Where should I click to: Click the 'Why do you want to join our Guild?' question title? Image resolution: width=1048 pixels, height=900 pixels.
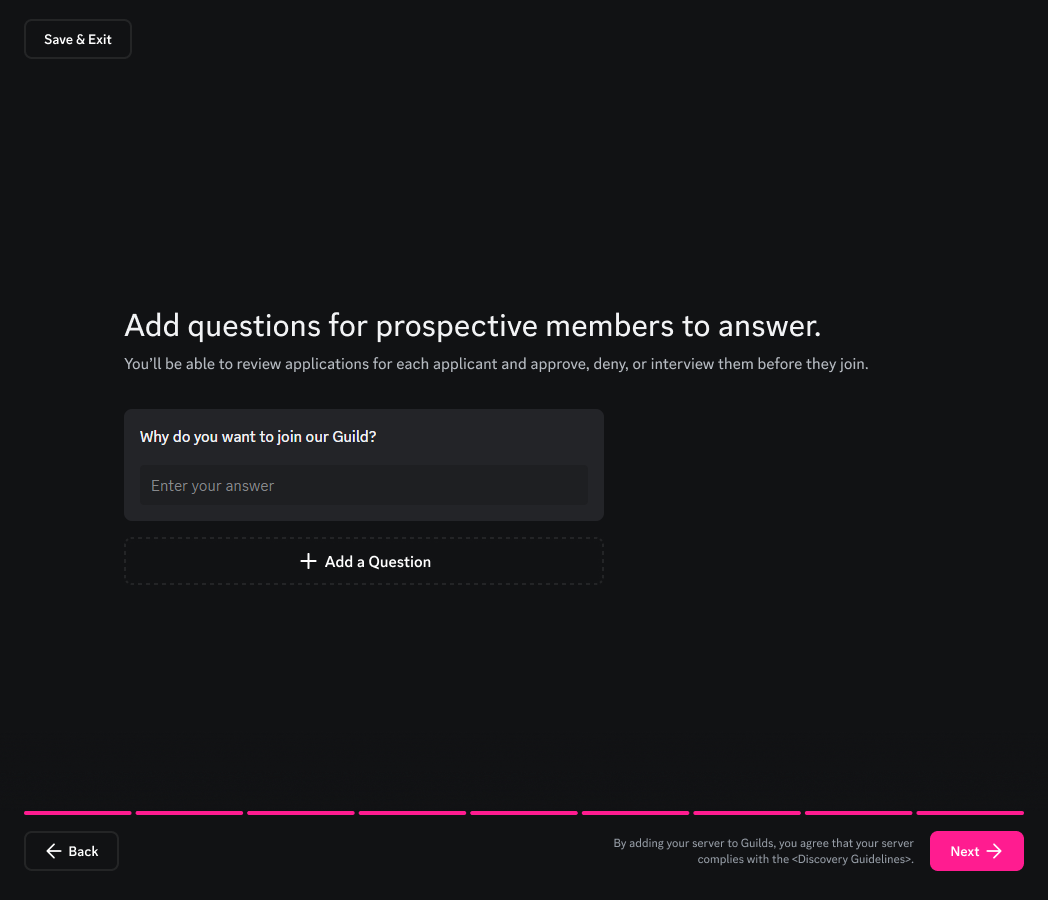coord(258,437)
